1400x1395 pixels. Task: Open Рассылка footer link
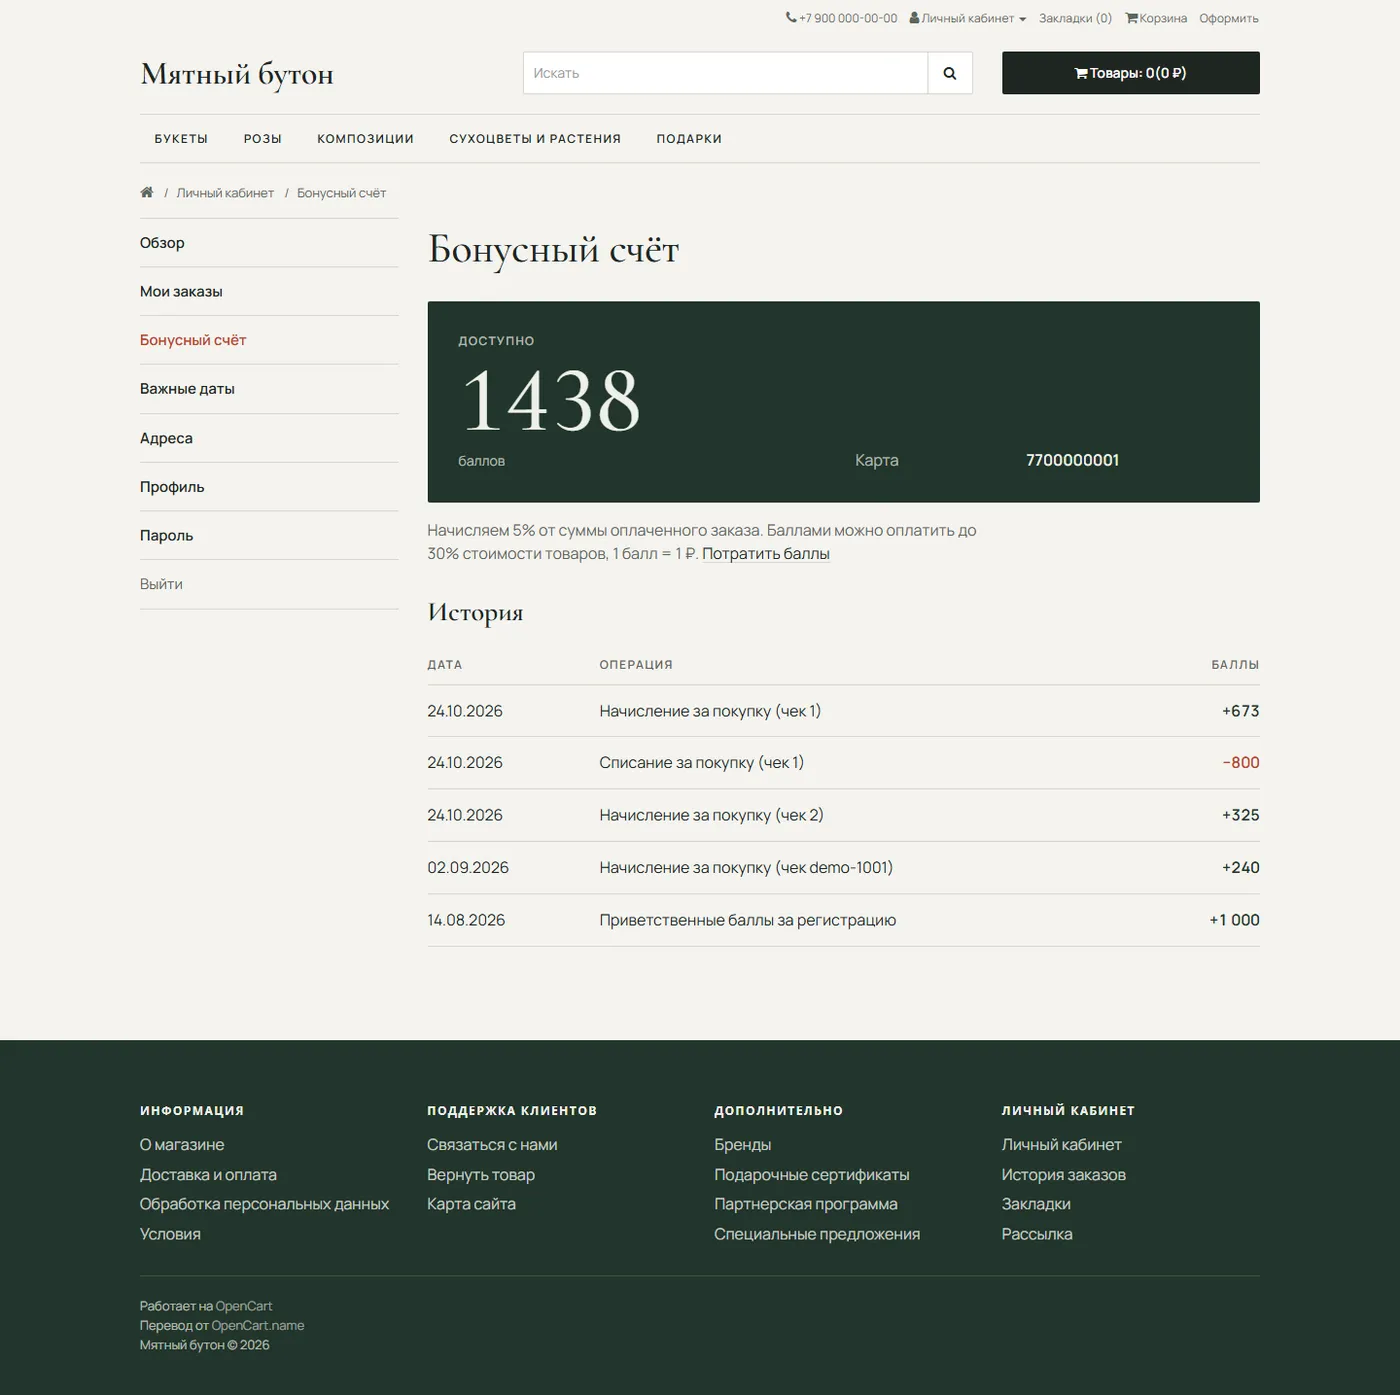point(1037,1234)
